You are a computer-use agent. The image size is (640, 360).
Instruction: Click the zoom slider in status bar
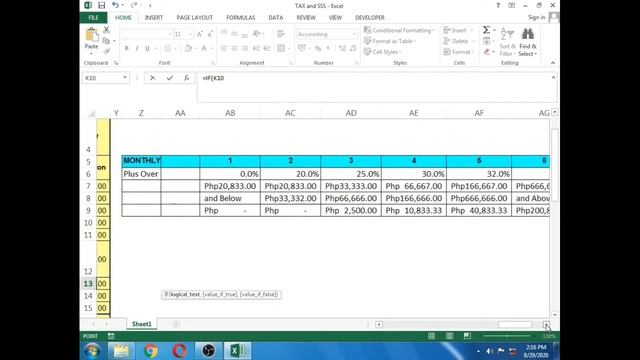coord(507,336)
